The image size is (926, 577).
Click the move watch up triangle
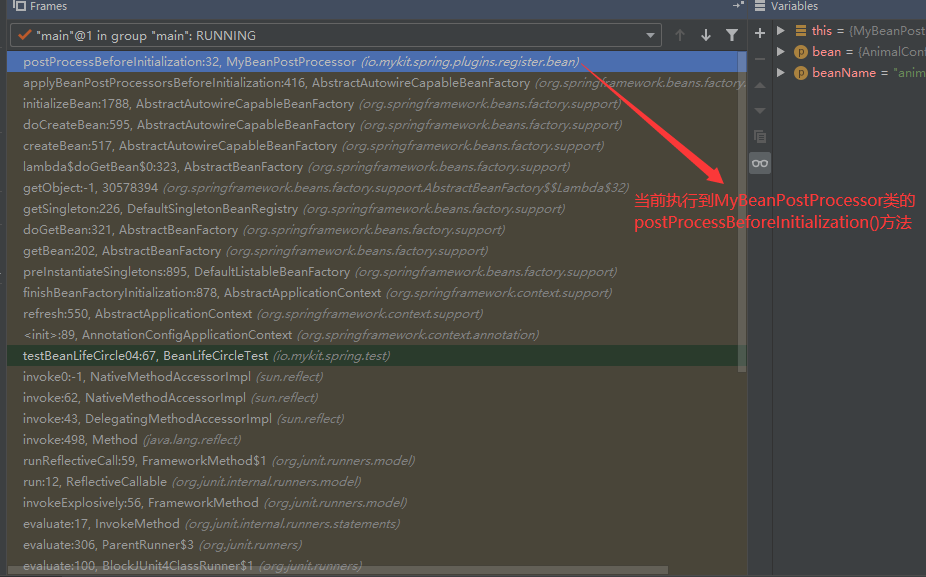760,85
